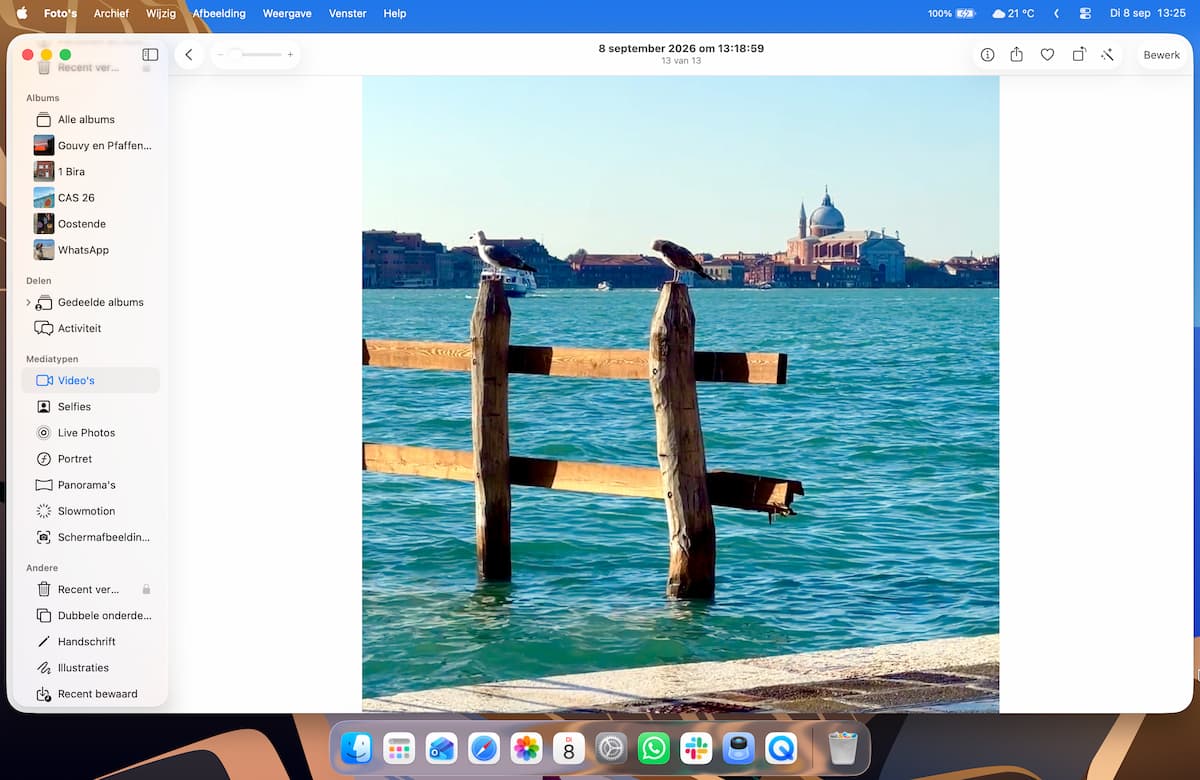The image size is (1200, 780).
Task: Open WhatsApp from the Dock
Action: [654, 748]
